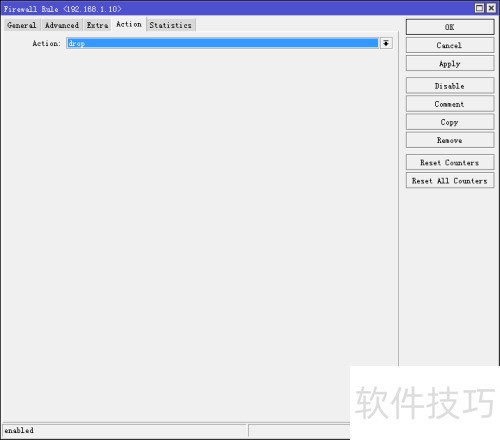View the Statistics tab

click(171, 25)
